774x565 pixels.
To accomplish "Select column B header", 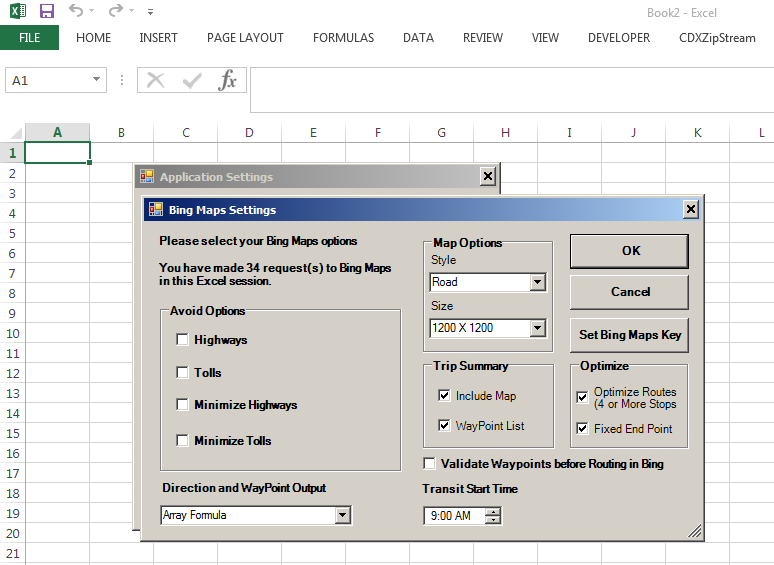I will (121, 132).
